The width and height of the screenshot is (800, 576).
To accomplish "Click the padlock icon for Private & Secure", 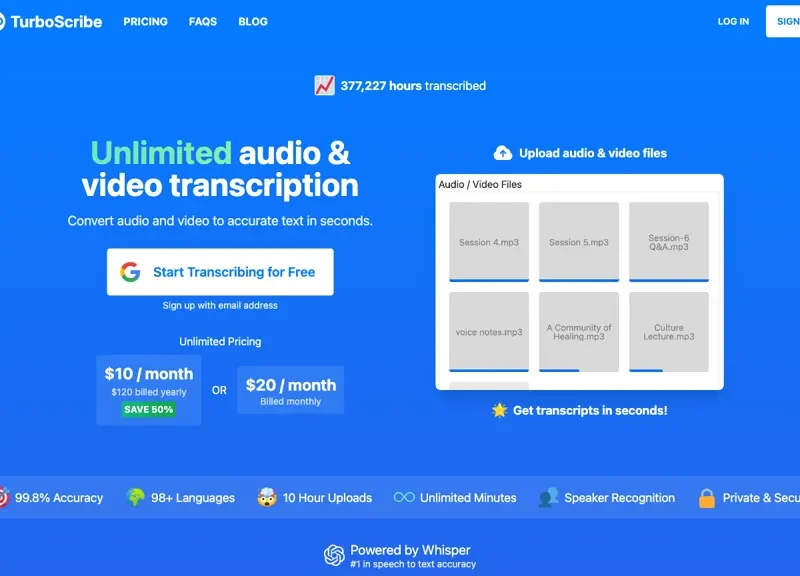I will pyautogui.click(x=707, y=497).
